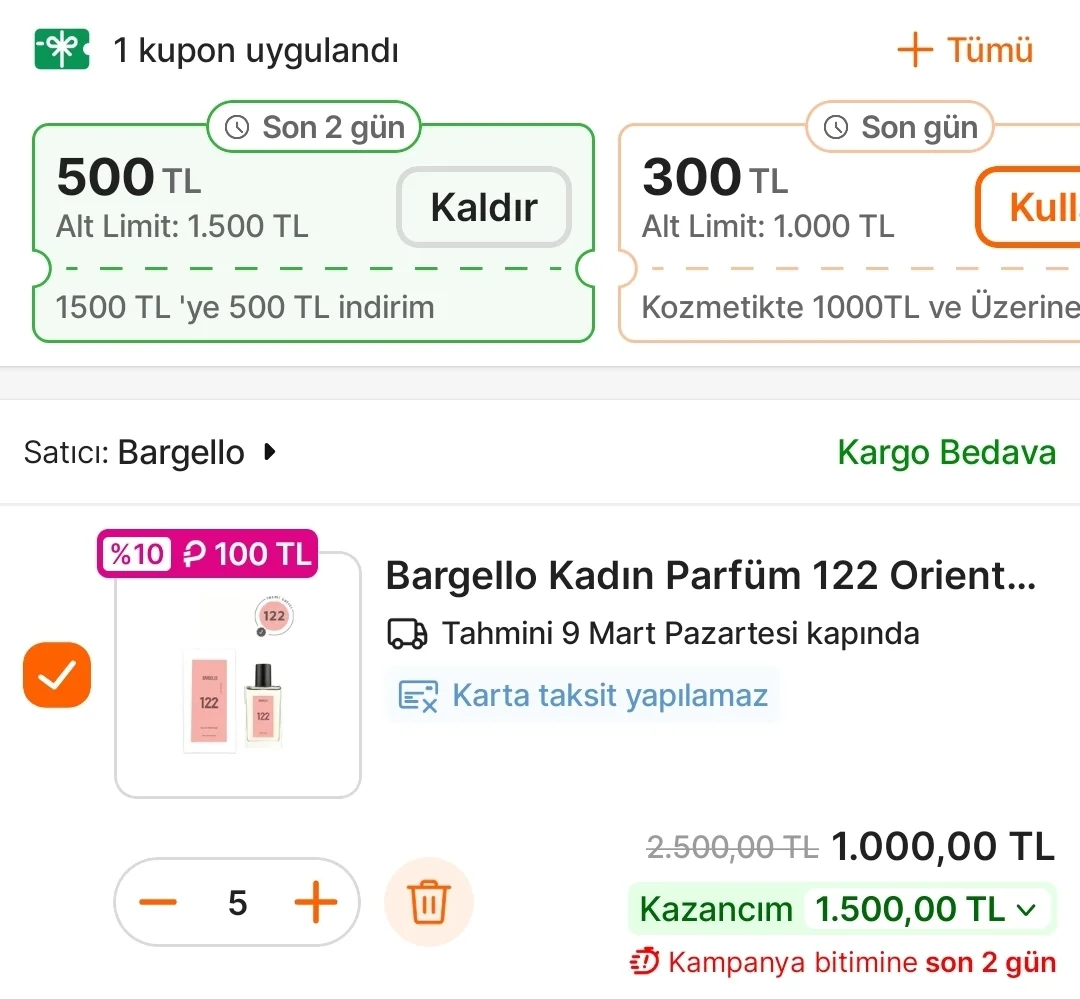Expand the Kazancım 1.500,00 TL details
Screen dimensions: 1080x999
click(x=1027, y=909)
